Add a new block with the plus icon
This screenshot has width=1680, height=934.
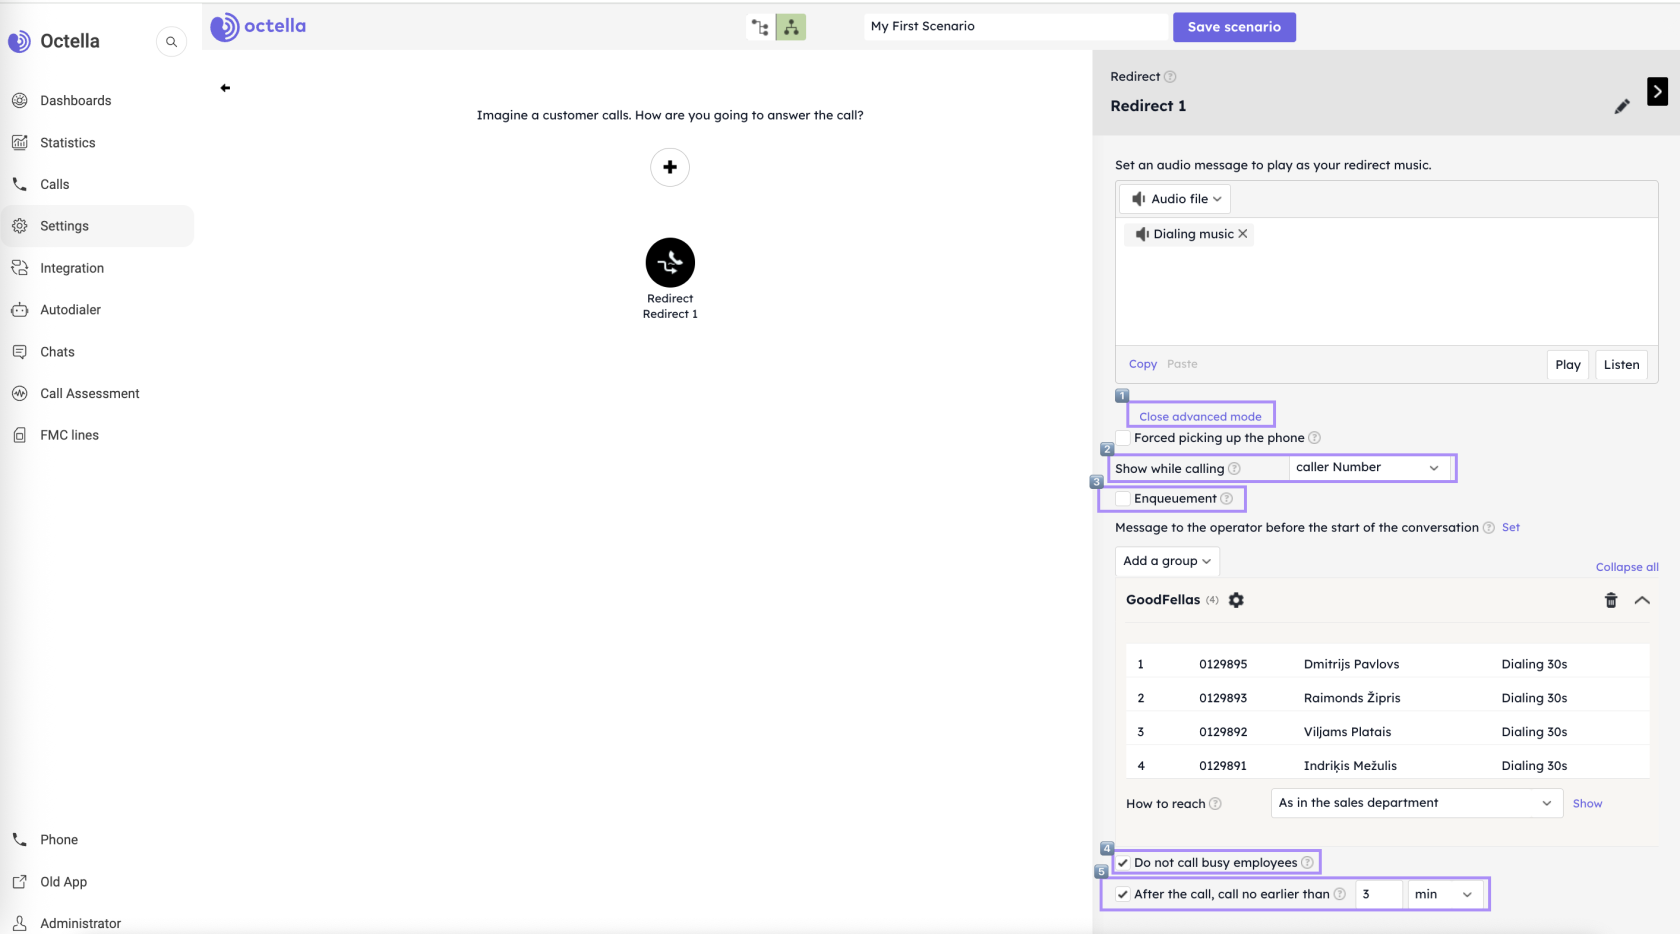coord(670,167)
